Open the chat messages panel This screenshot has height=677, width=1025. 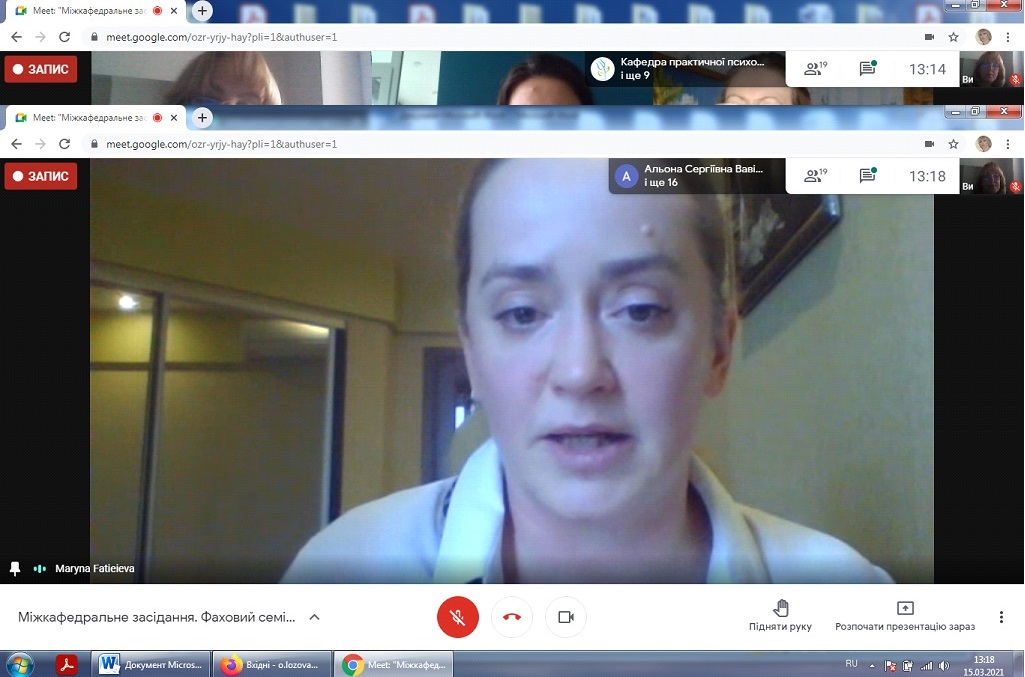[x=868, y=177]
